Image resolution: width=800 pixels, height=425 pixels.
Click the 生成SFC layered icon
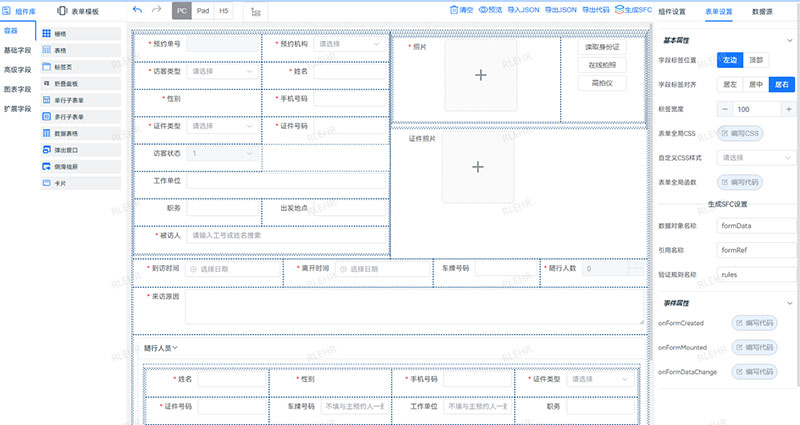(x=619, y=10)
